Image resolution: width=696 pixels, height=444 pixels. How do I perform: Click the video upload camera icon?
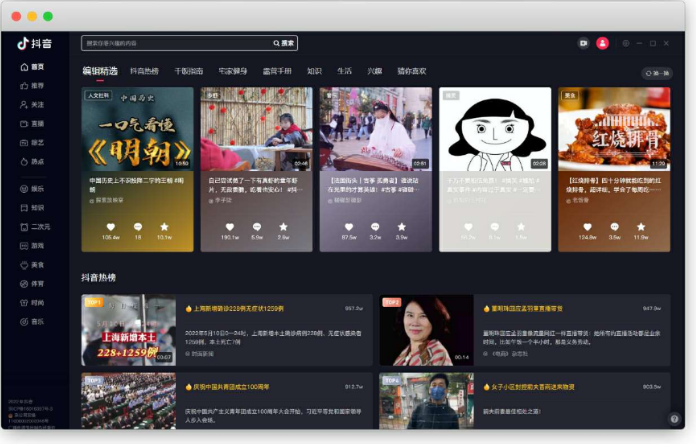point(583,43)
